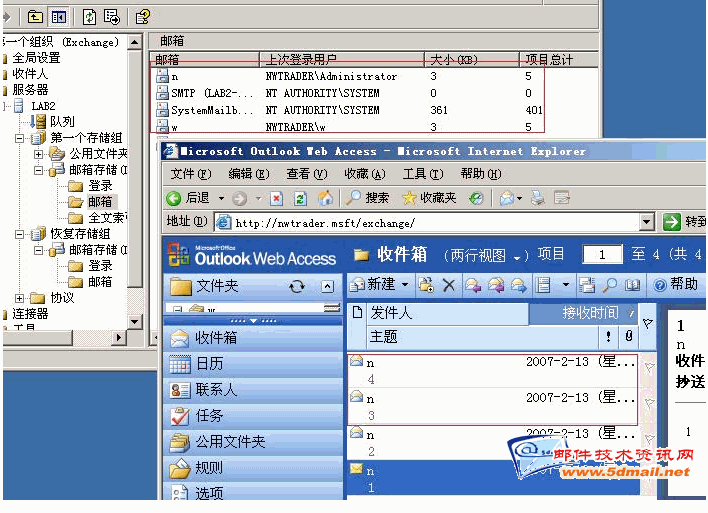Expand the 协议 tree node
The height and width of the screenshot is (513, 708).
coord(20,298)
